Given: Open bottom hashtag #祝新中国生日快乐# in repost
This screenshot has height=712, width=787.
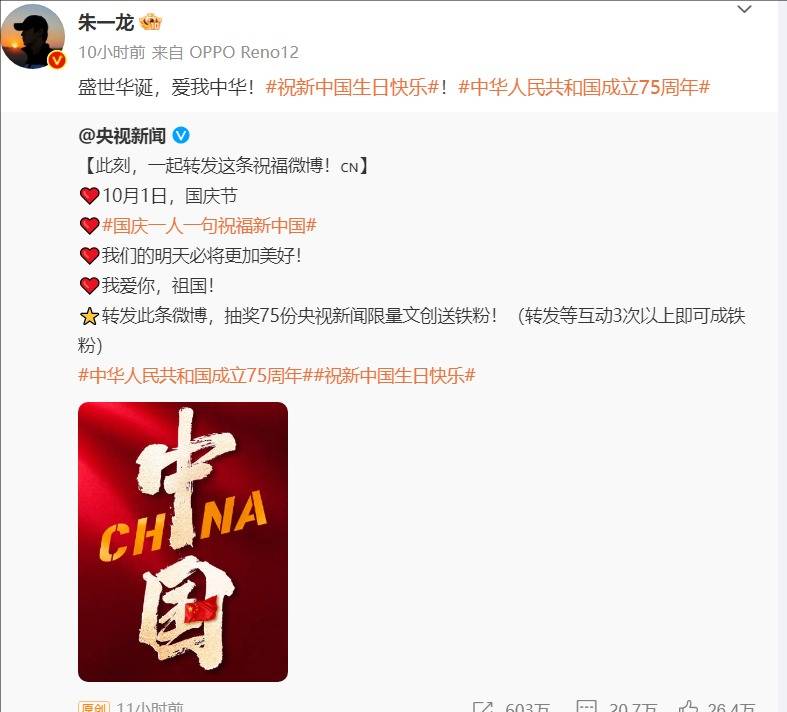Looking at the screenshot, I should tap(395, 375).
